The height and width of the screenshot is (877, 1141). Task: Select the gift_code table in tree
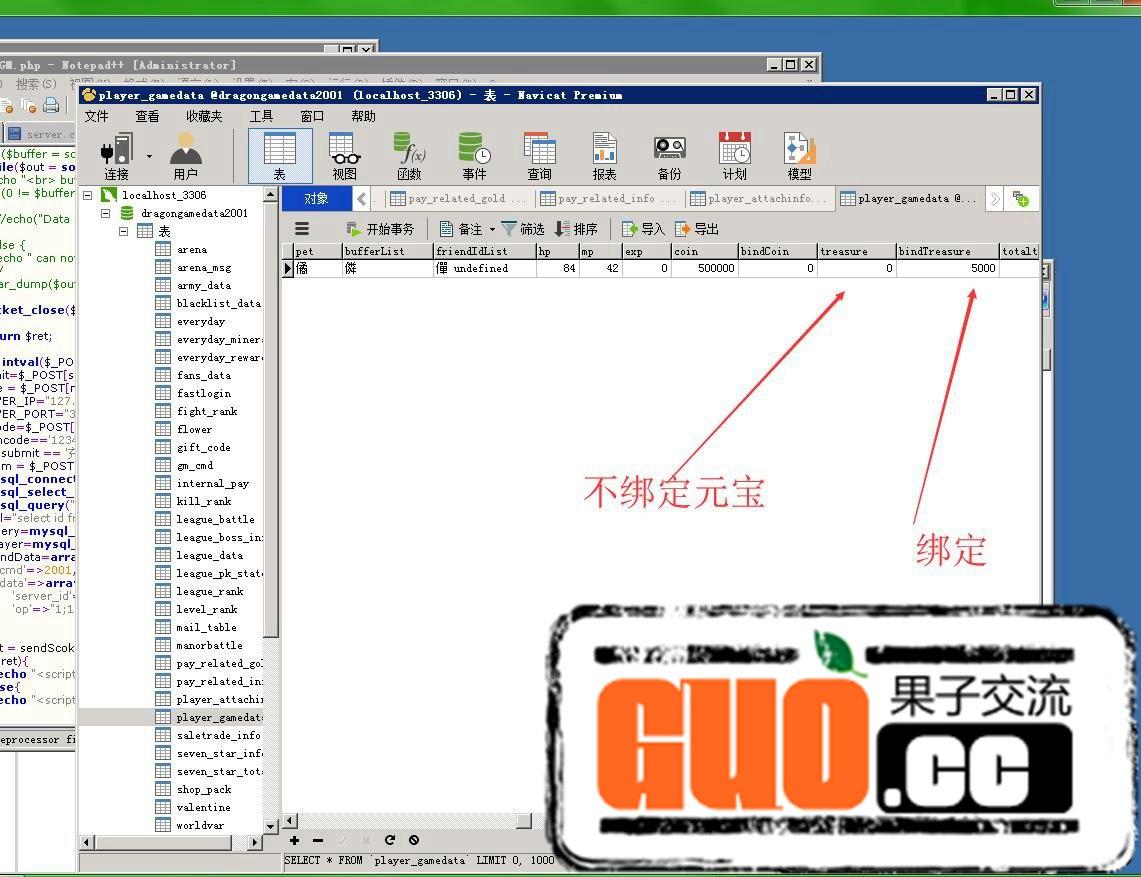coord(203,448)
